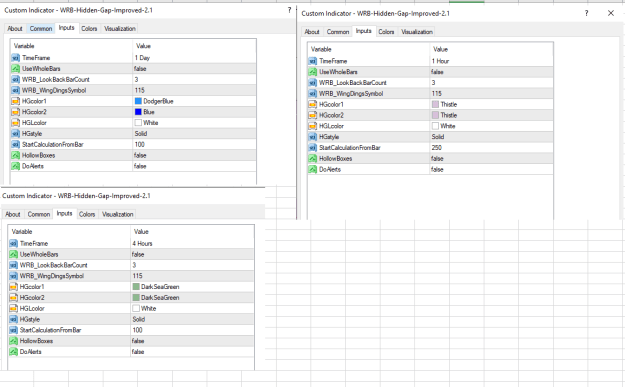Switch to Common tab in 1 Day dialog
Image resolution: width=625 pixels, height=387 pixels.
point(41,29)
